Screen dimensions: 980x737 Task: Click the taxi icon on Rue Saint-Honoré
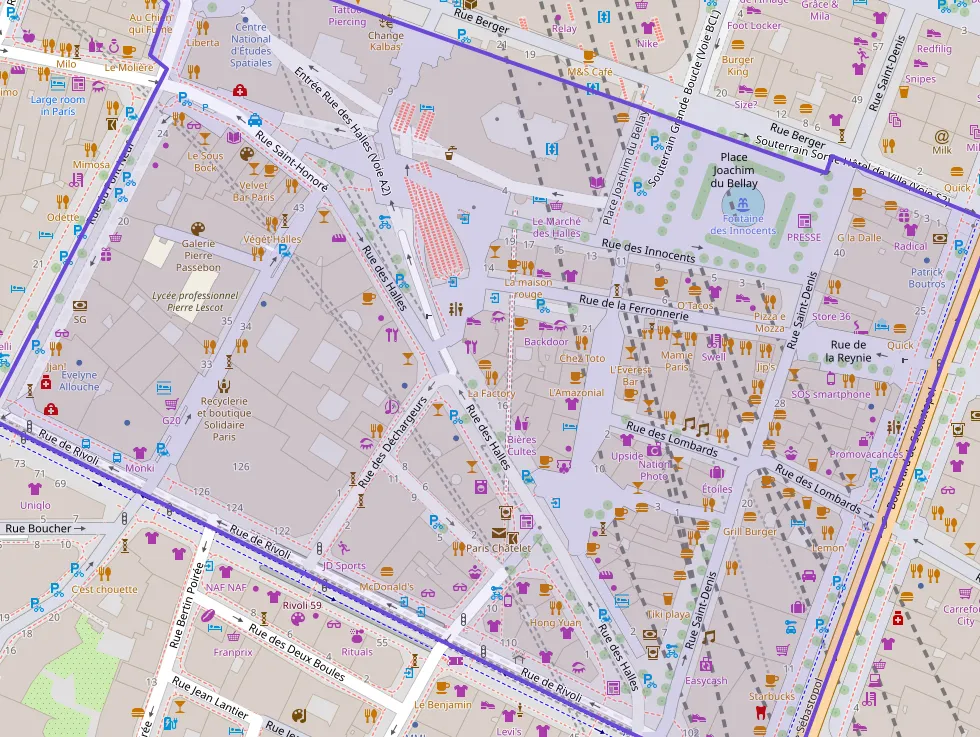point(255,119)
